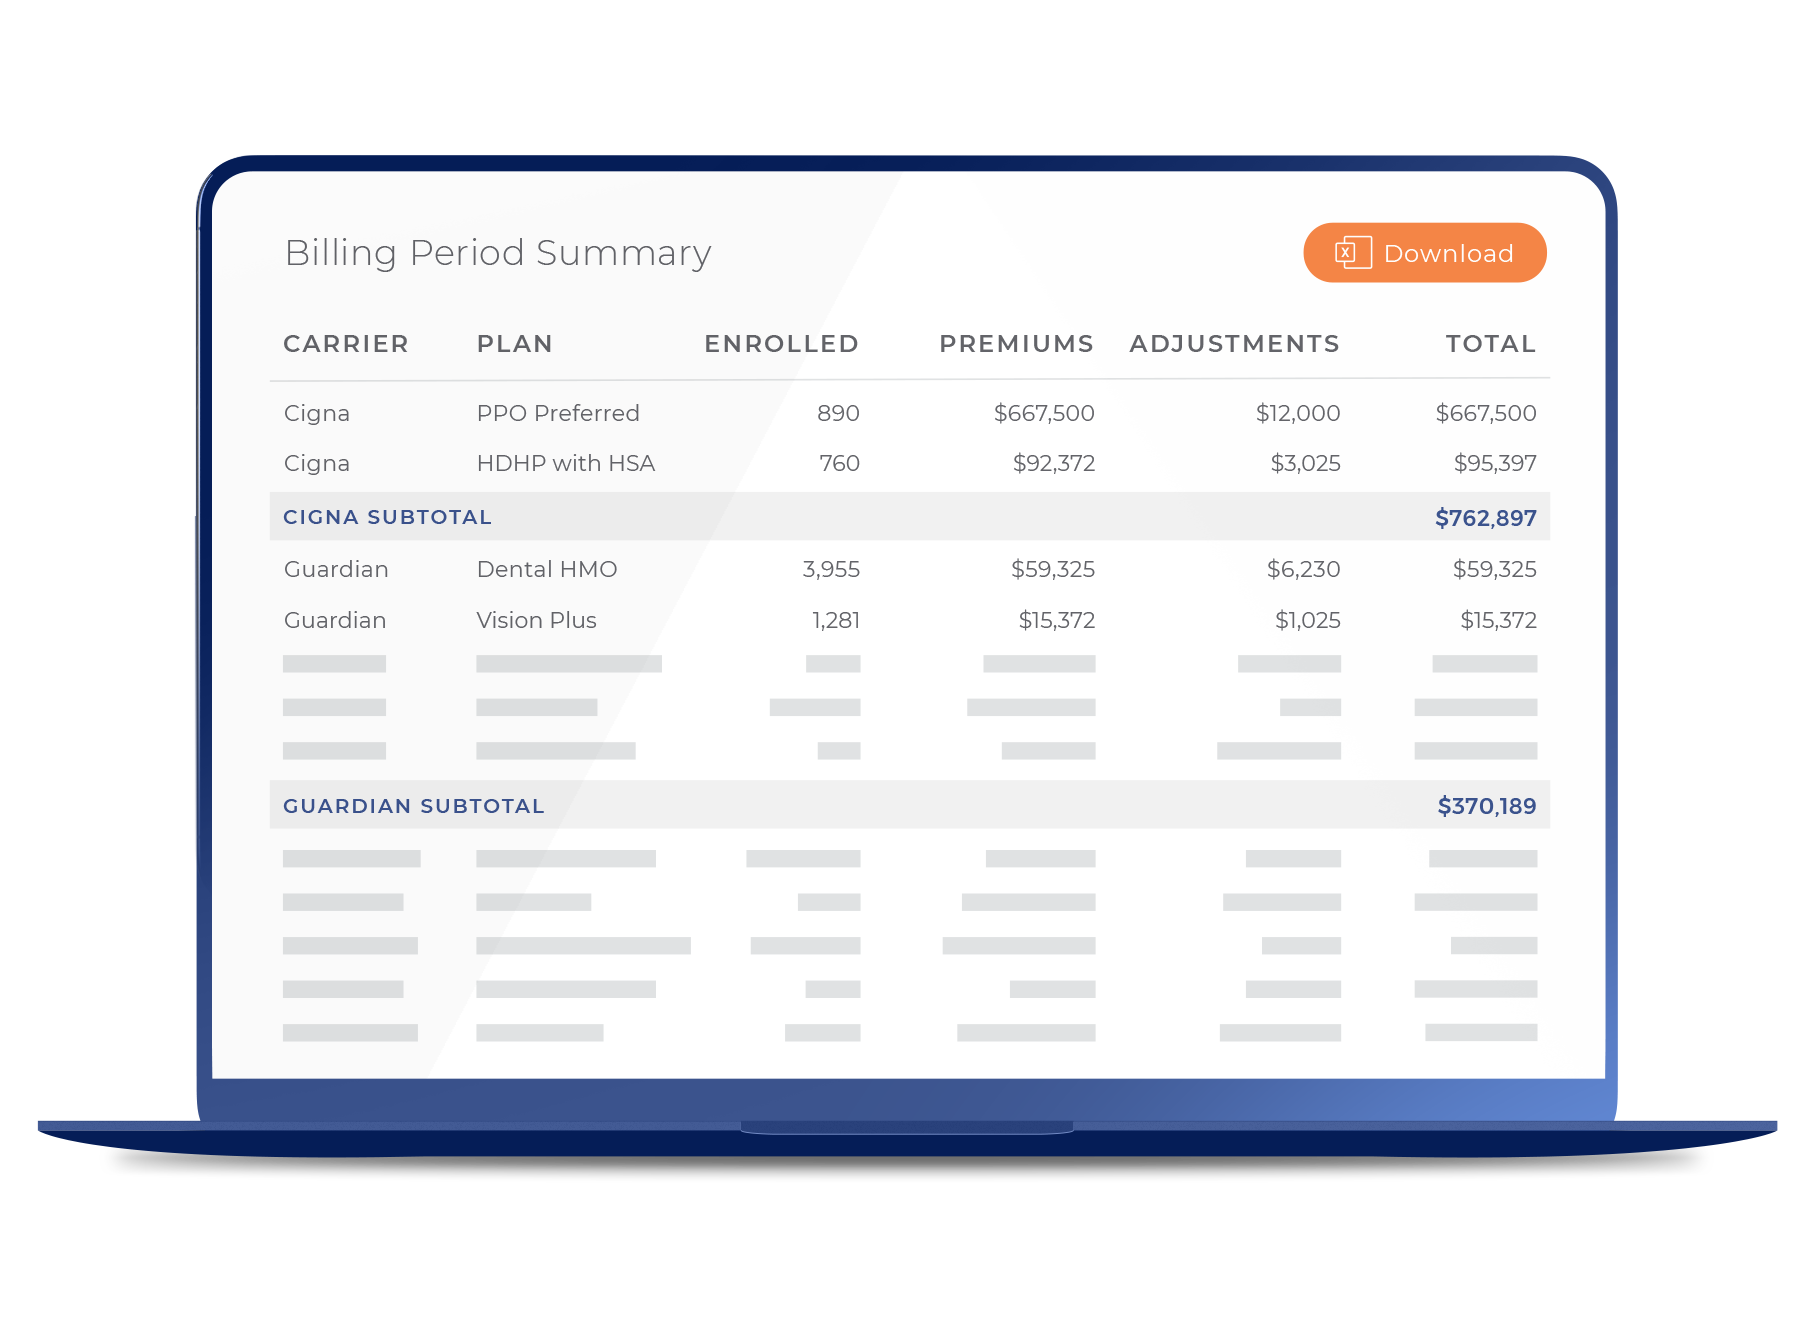This screenshot has width=1820, height=1318.
Task: Collapse the GUARDIAN SUBTOTAL section
Action: (414, 805)
